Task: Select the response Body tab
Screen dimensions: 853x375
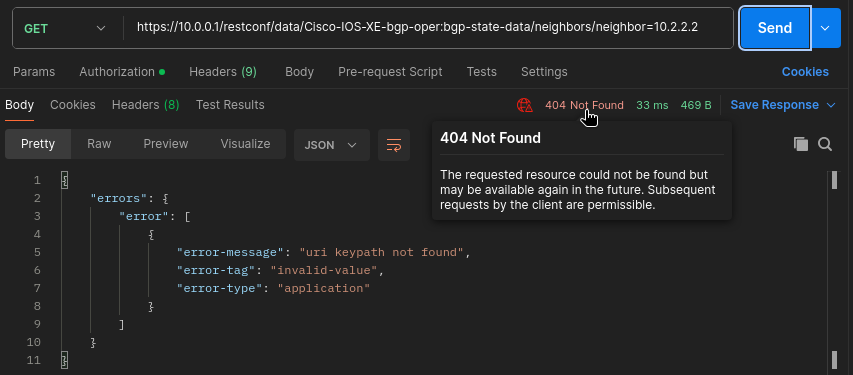Action: 20,105
